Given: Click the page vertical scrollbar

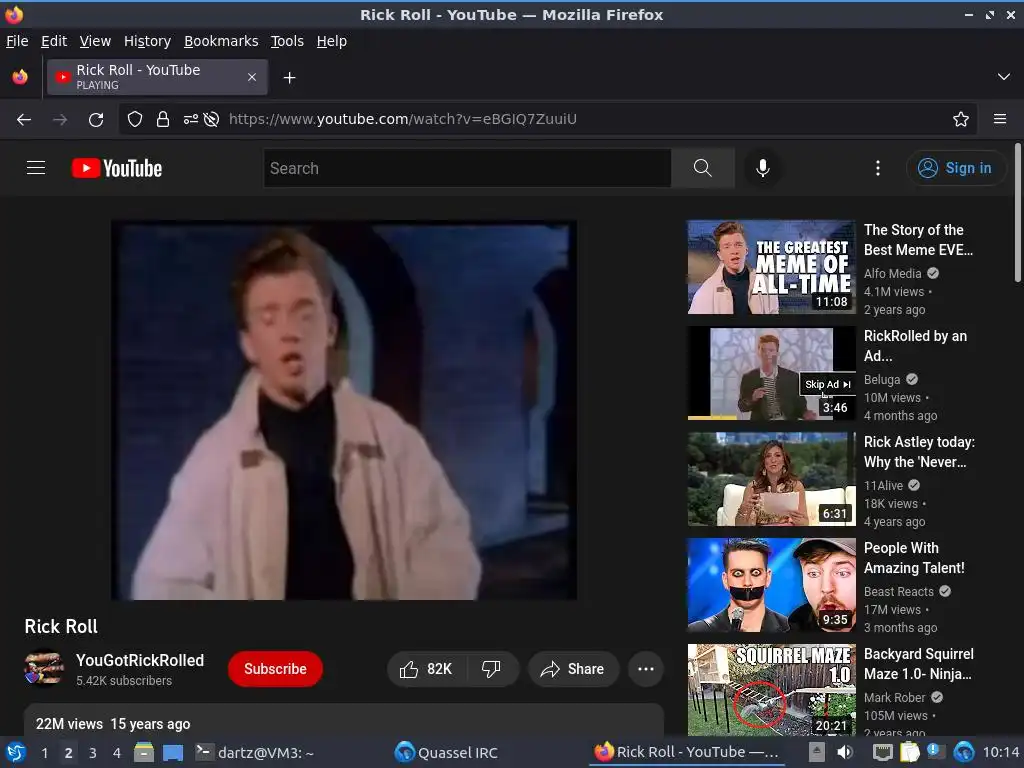Looking at the screenshot, I should pos(1017,213).
